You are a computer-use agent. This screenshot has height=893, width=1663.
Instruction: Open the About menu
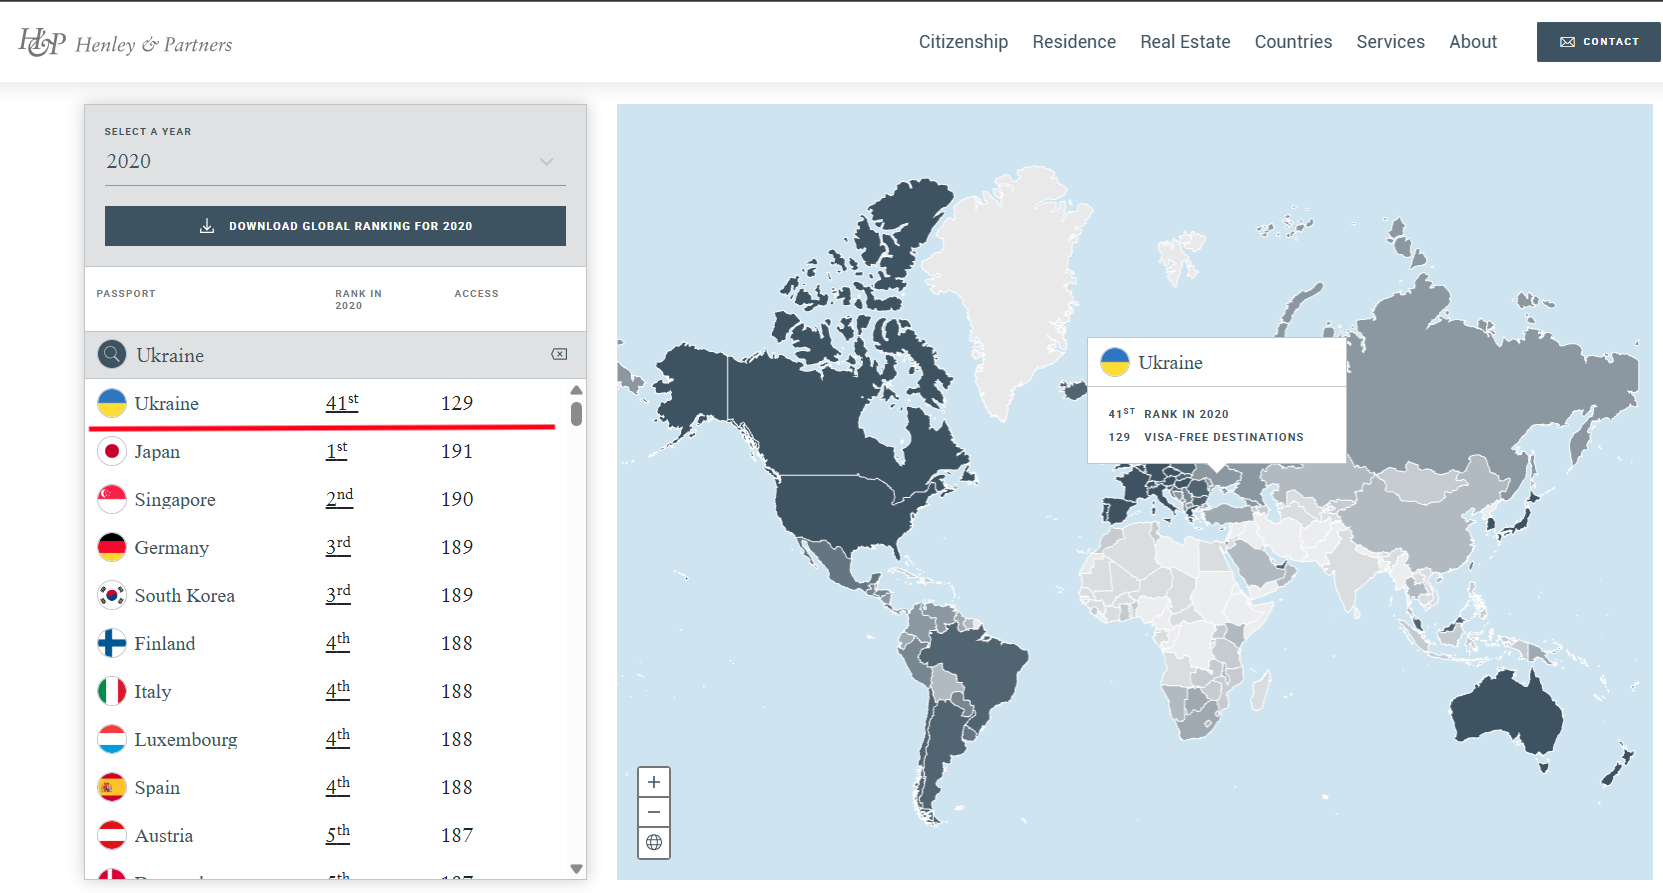[1473, 42]
